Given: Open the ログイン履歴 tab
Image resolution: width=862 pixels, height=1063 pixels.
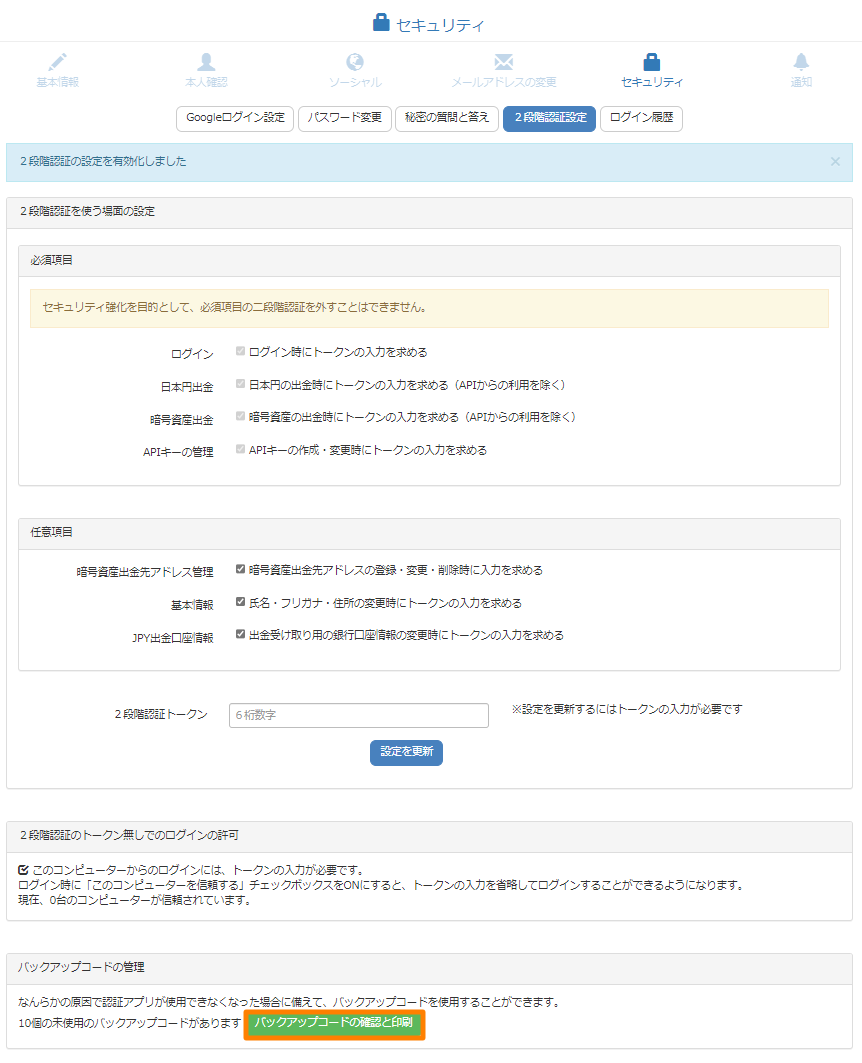Looking at the screenshot, I should tap(641, 118).
